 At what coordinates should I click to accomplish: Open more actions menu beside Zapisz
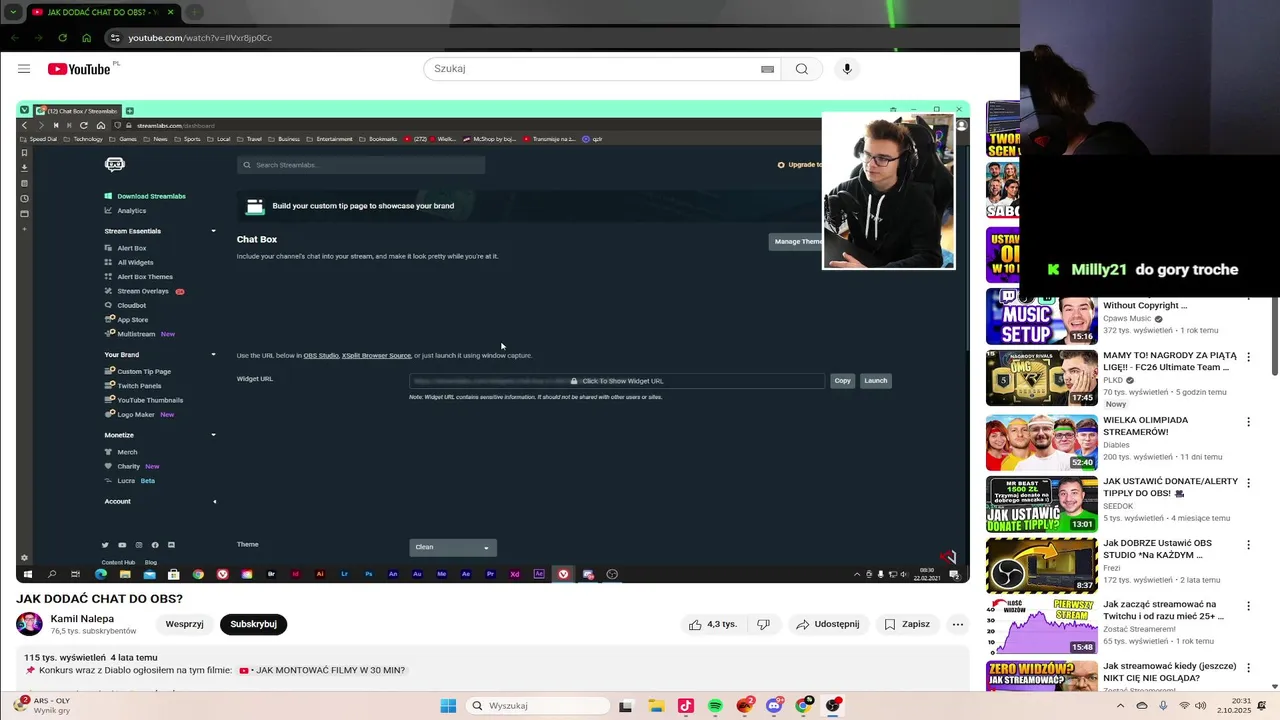957,624
